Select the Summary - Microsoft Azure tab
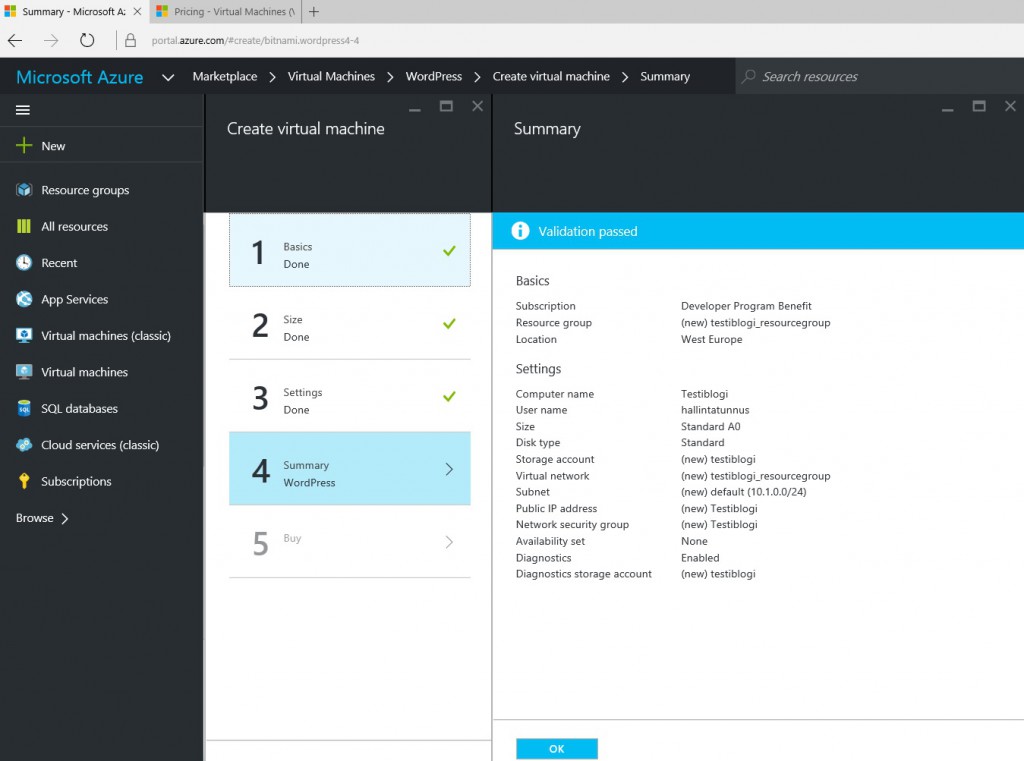 (73, 12)
